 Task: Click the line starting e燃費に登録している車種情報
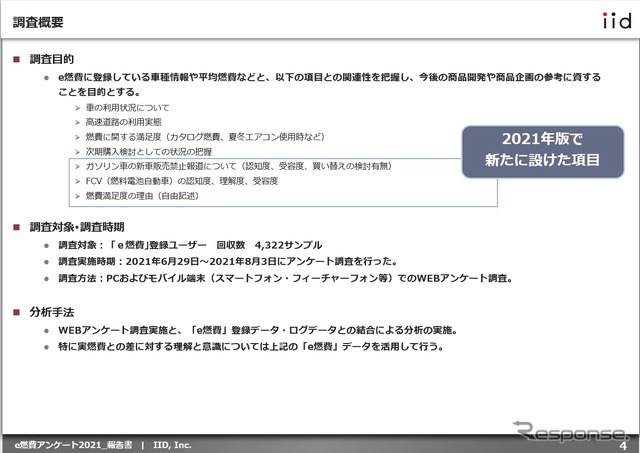pos(329,84)
